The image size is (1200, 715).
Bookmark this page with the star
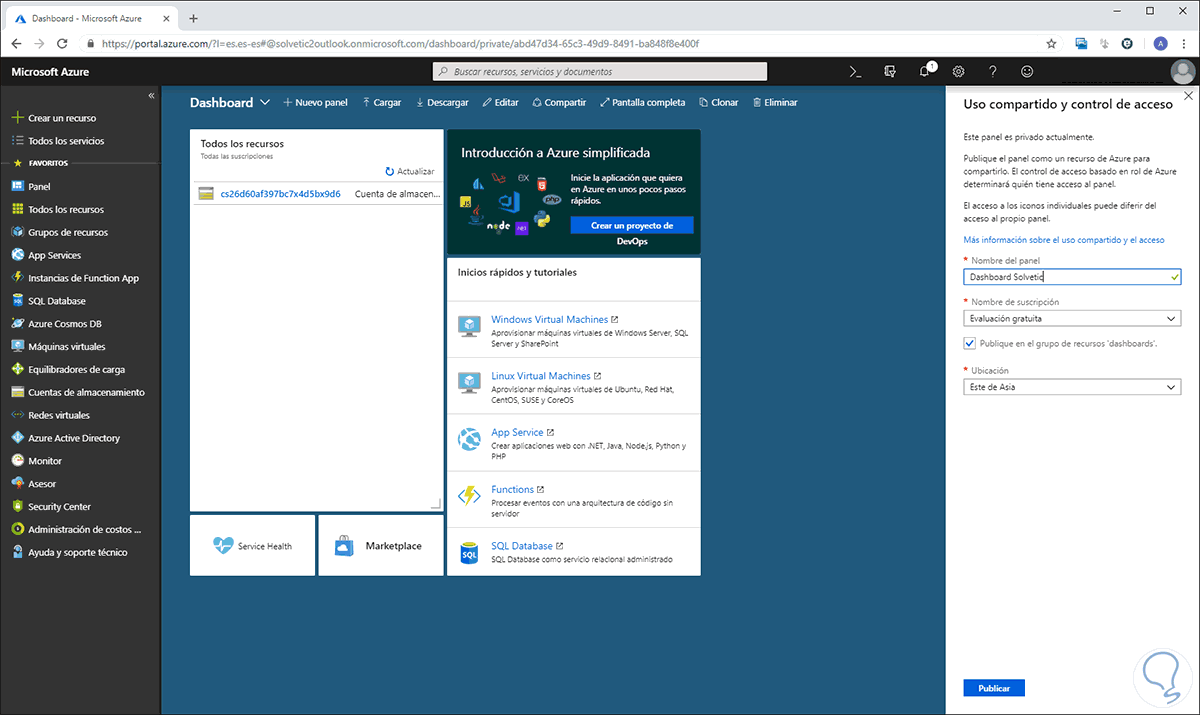1051,44
